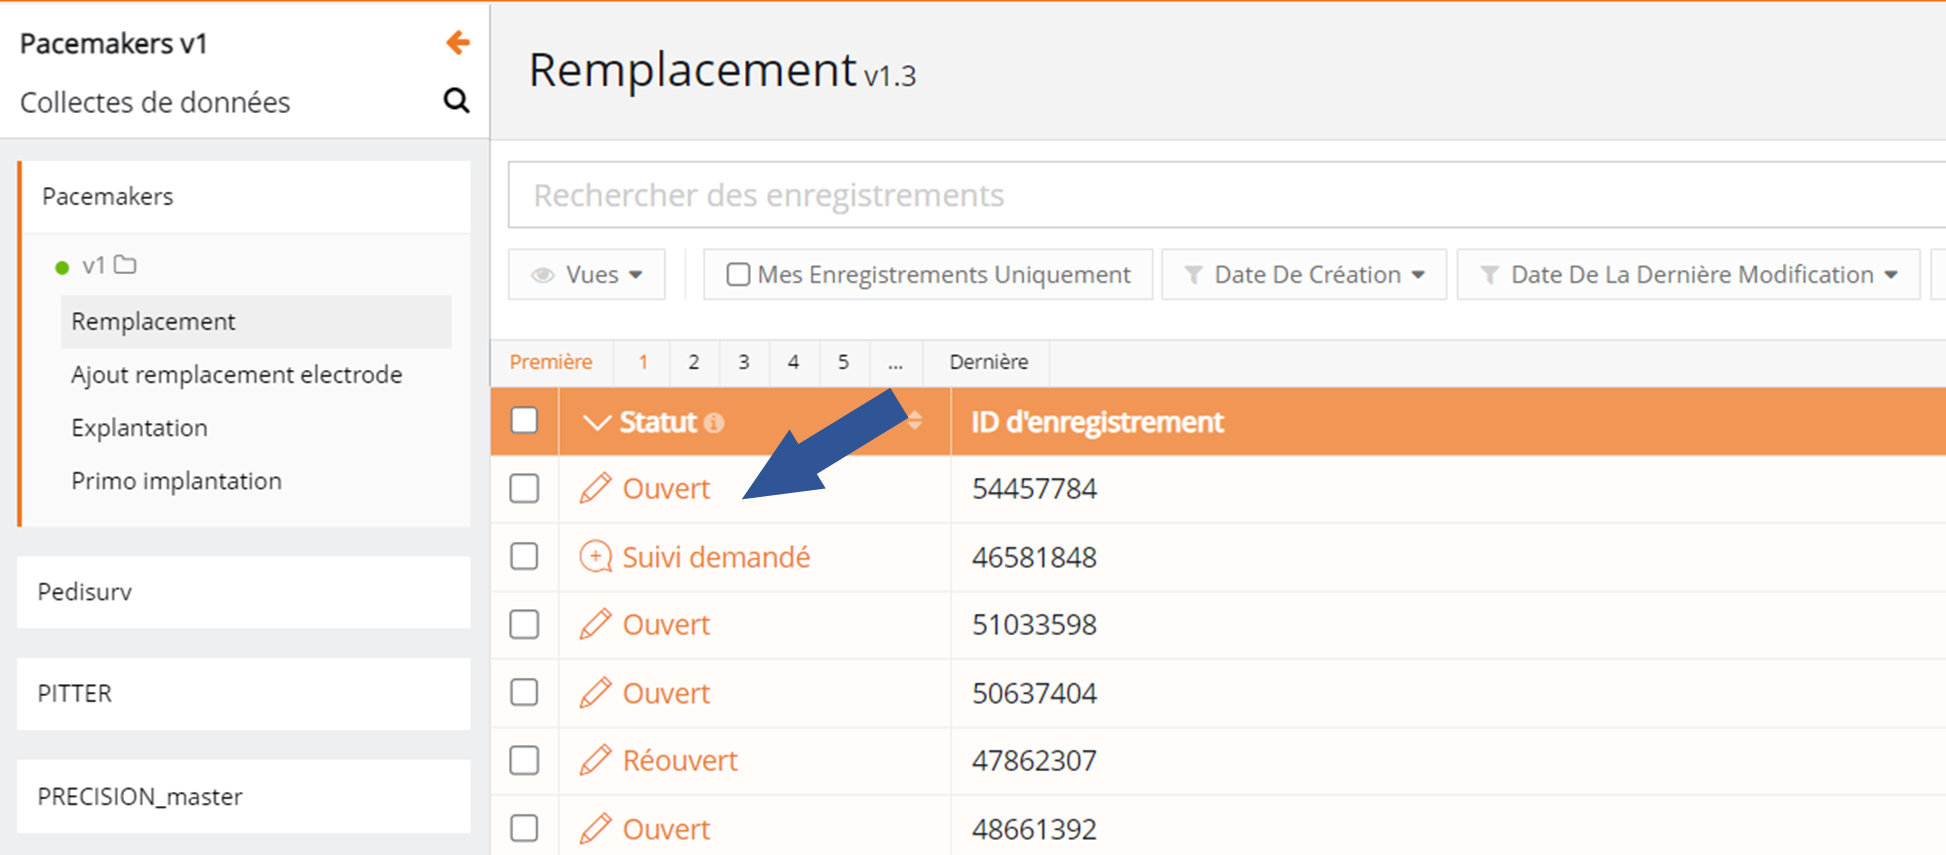Screen dimensions: 1946x855
Task: Expand the Date De Création filter
Action: [x=1303, y=274]
